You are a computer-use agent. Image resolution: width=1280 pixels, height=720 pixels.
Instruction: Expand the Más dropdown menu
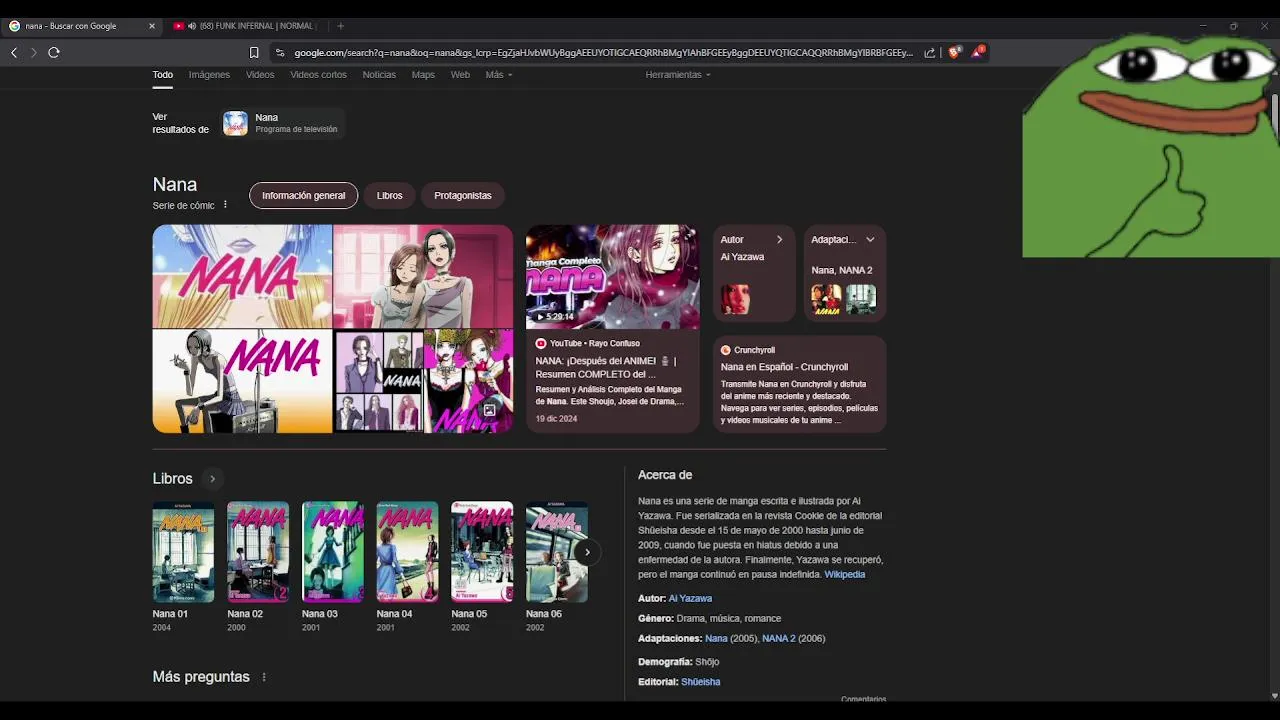(499, 75)
